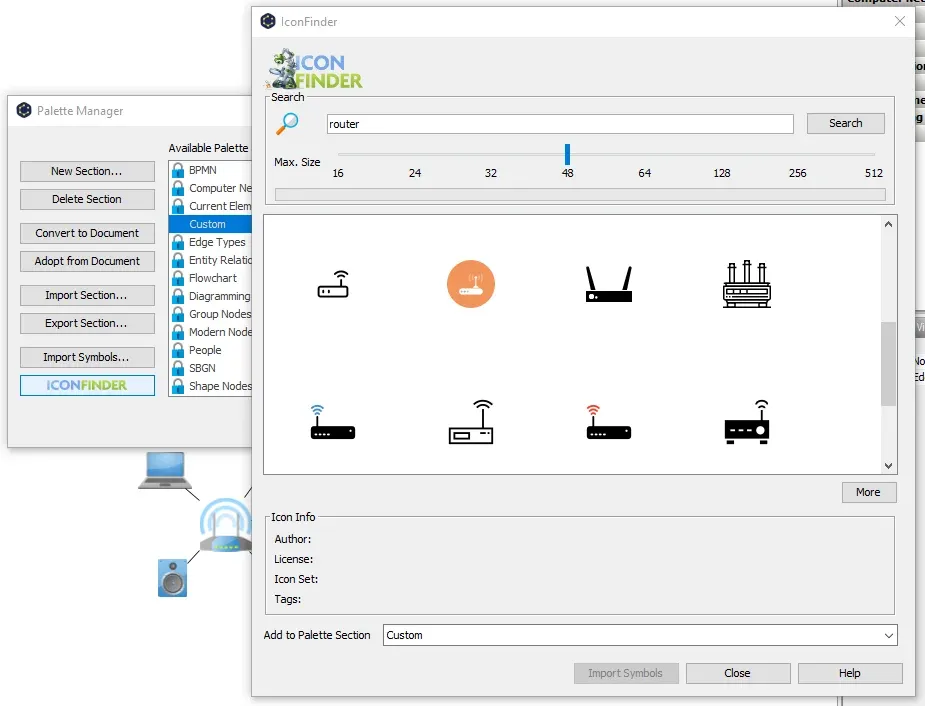Select Current Elements palette entry
This screenshot has width=925, height=706.
(210, 206)
